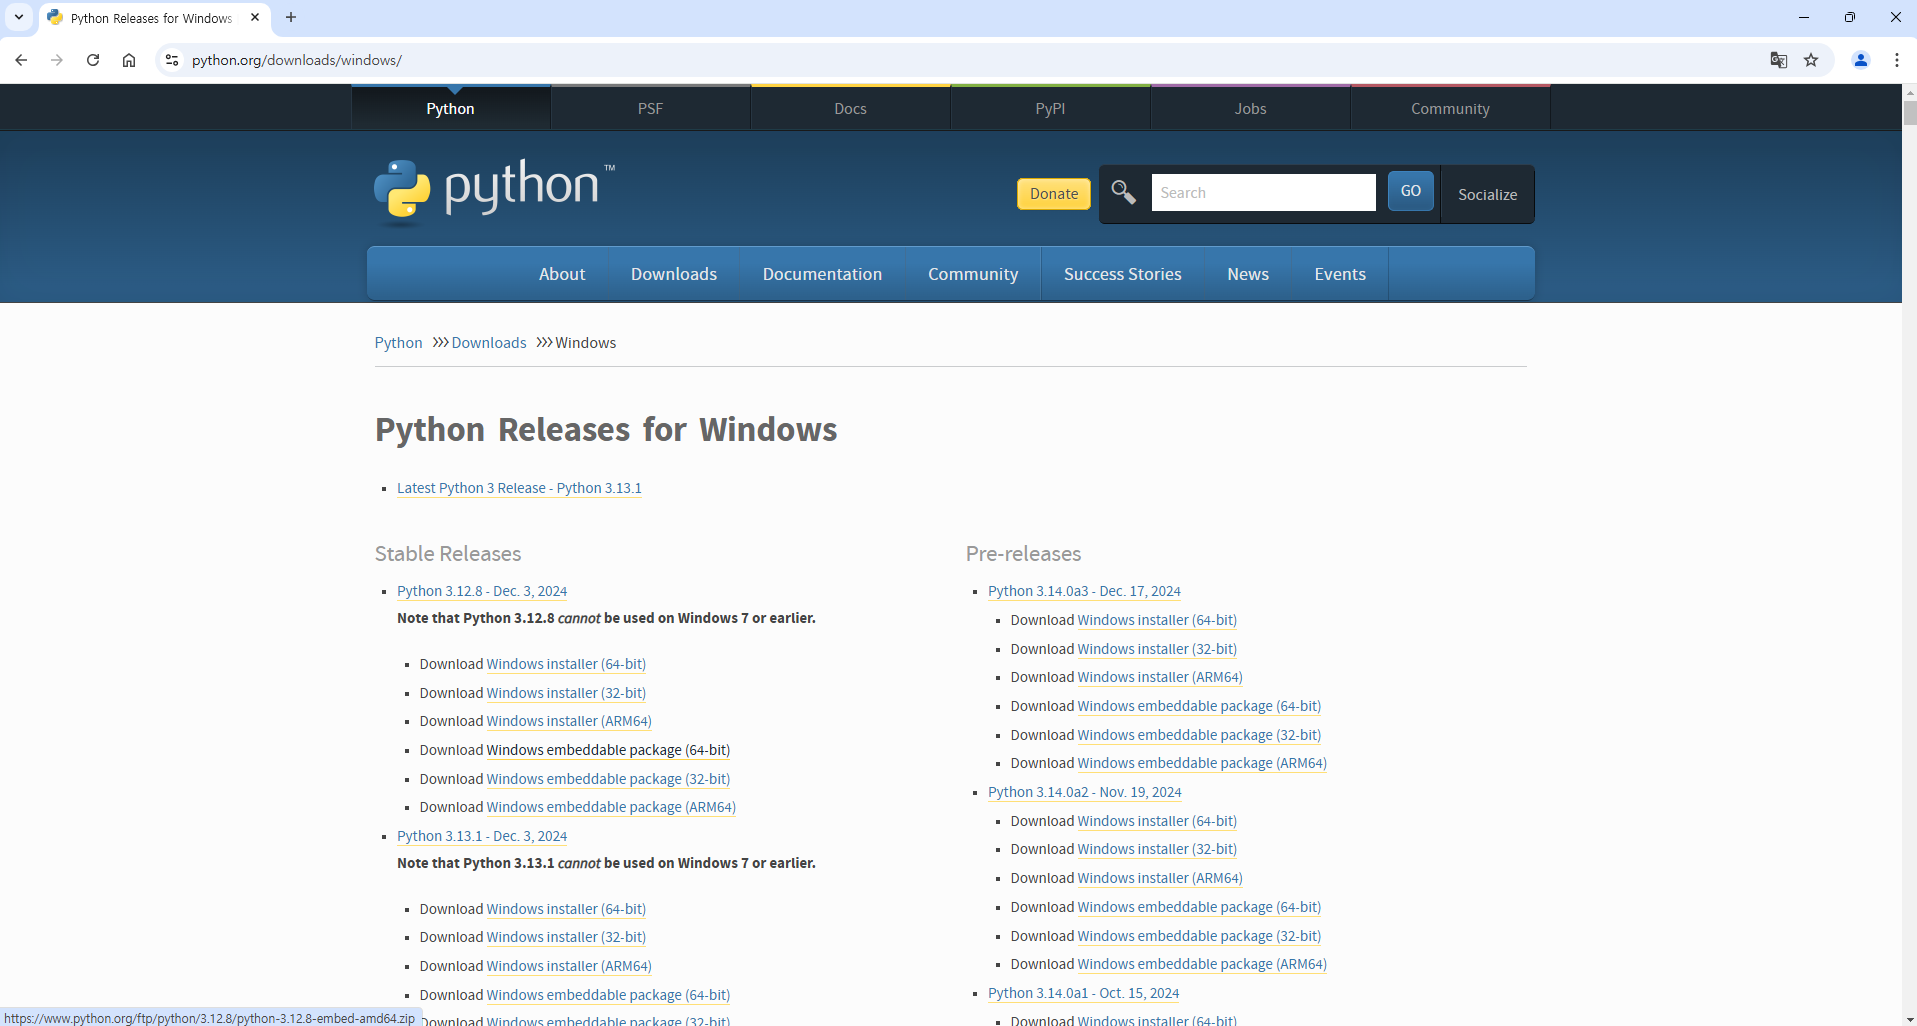Download 3.12.8 embeddable package (32-bit)
Screen dimensions: 1917x1026
pyautogui.click(x=608, y=779)
